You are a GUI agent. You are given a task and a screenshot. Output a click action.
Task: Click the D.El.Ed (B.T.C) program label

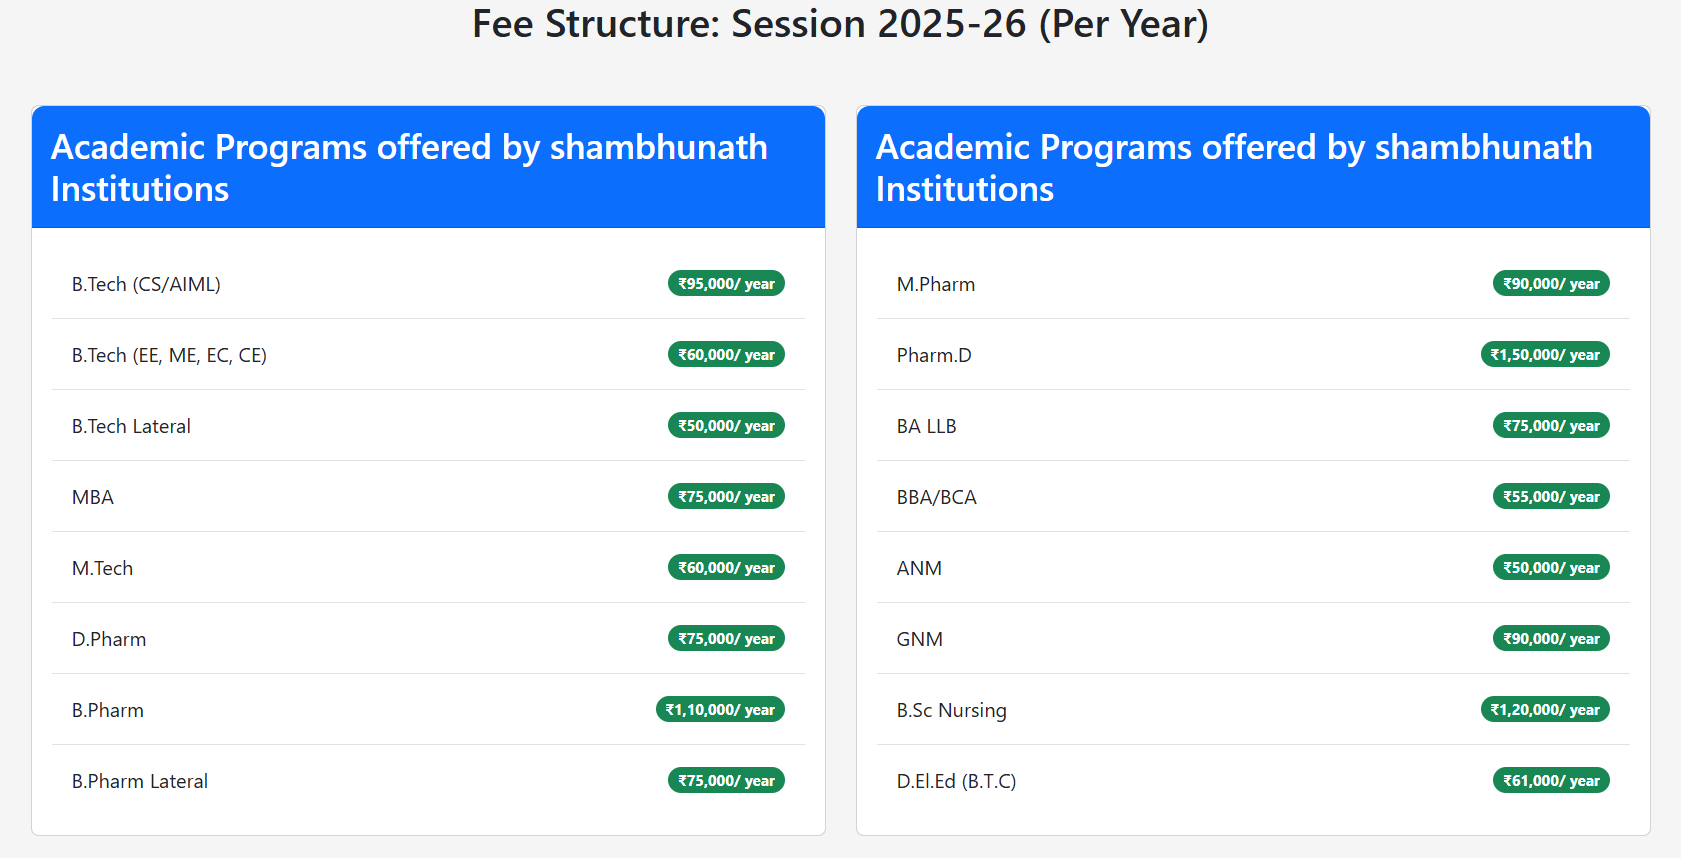[956, 781]
